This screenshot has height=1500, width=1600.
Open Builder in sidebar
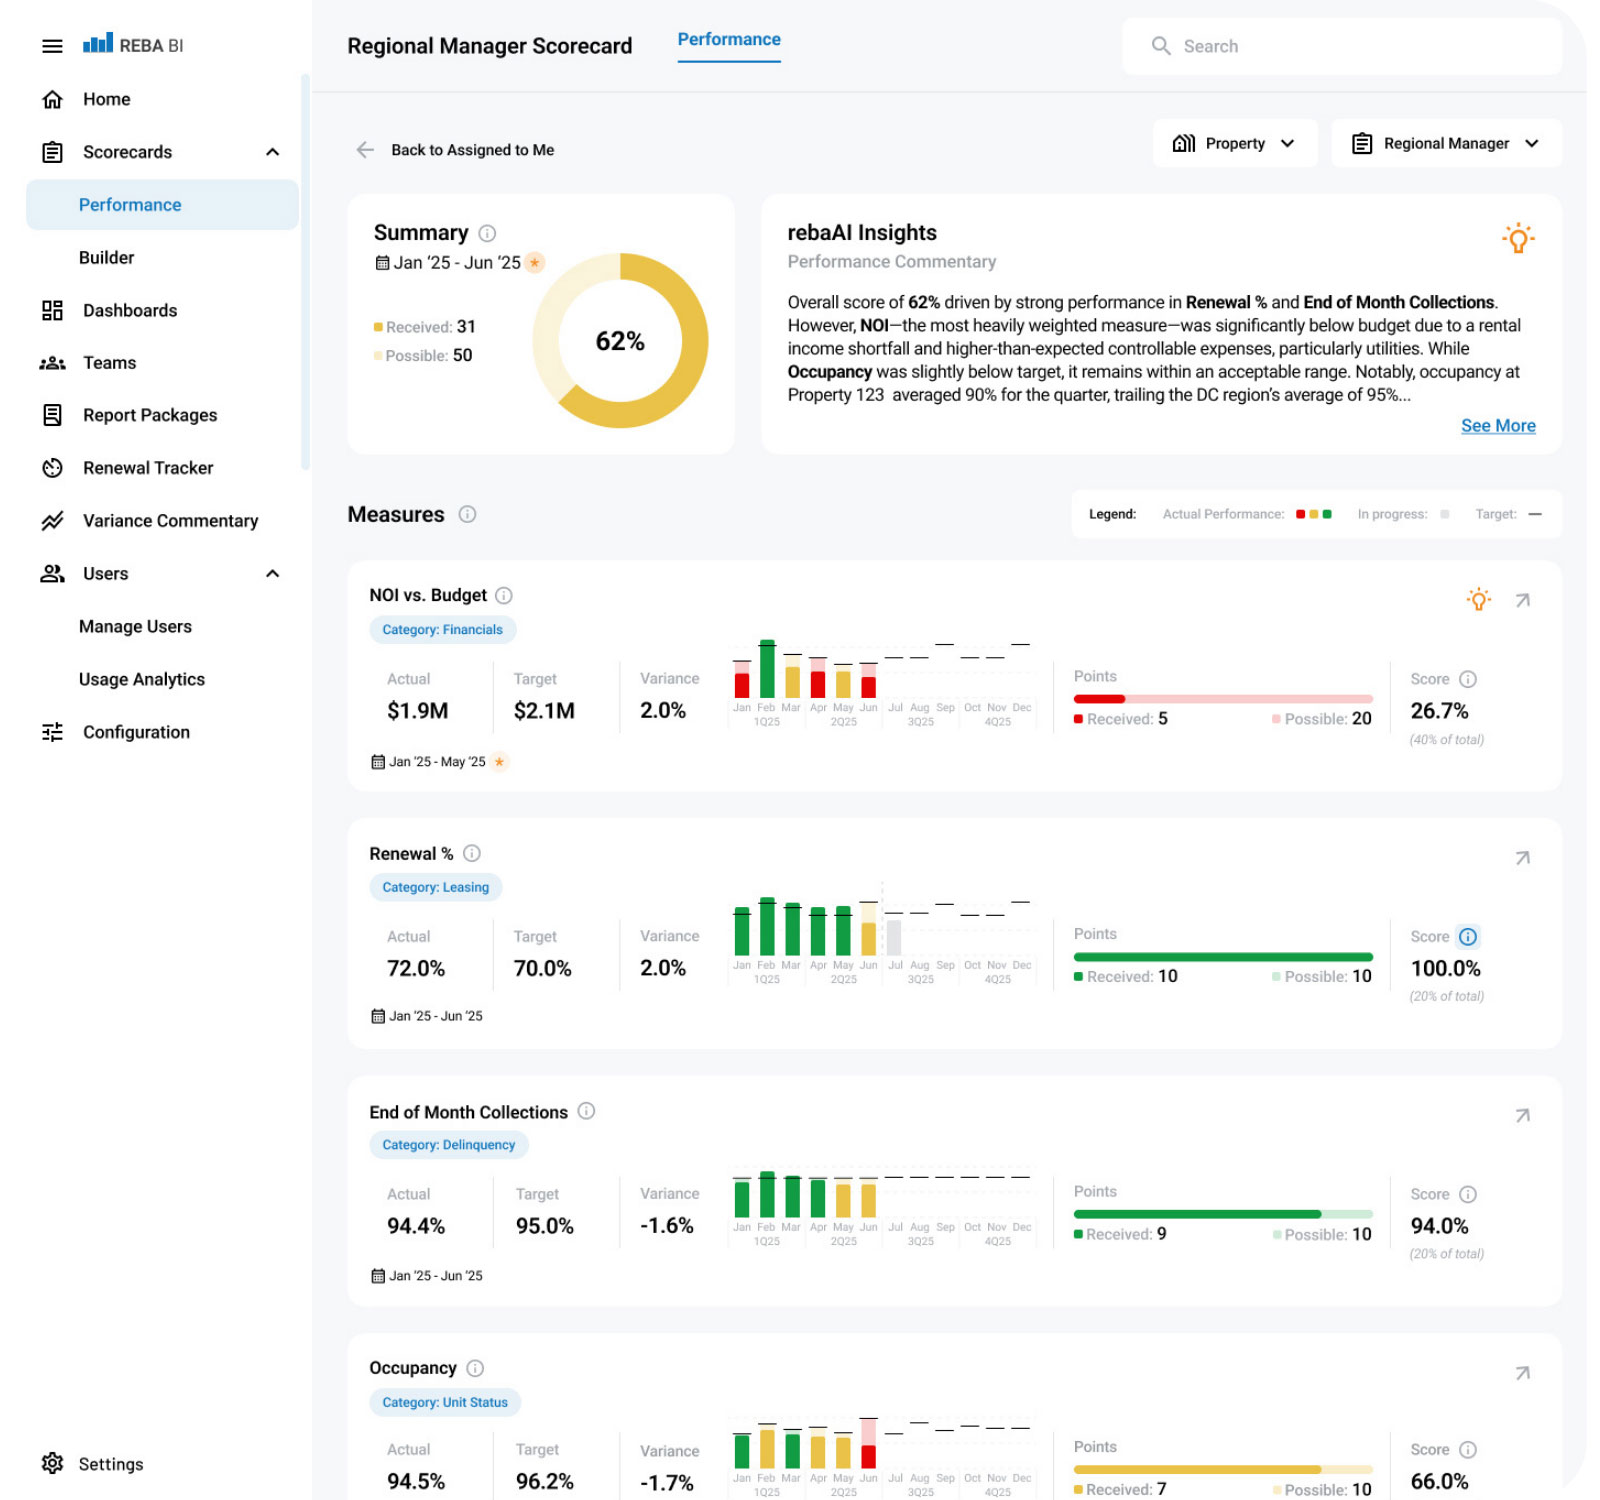106,258
